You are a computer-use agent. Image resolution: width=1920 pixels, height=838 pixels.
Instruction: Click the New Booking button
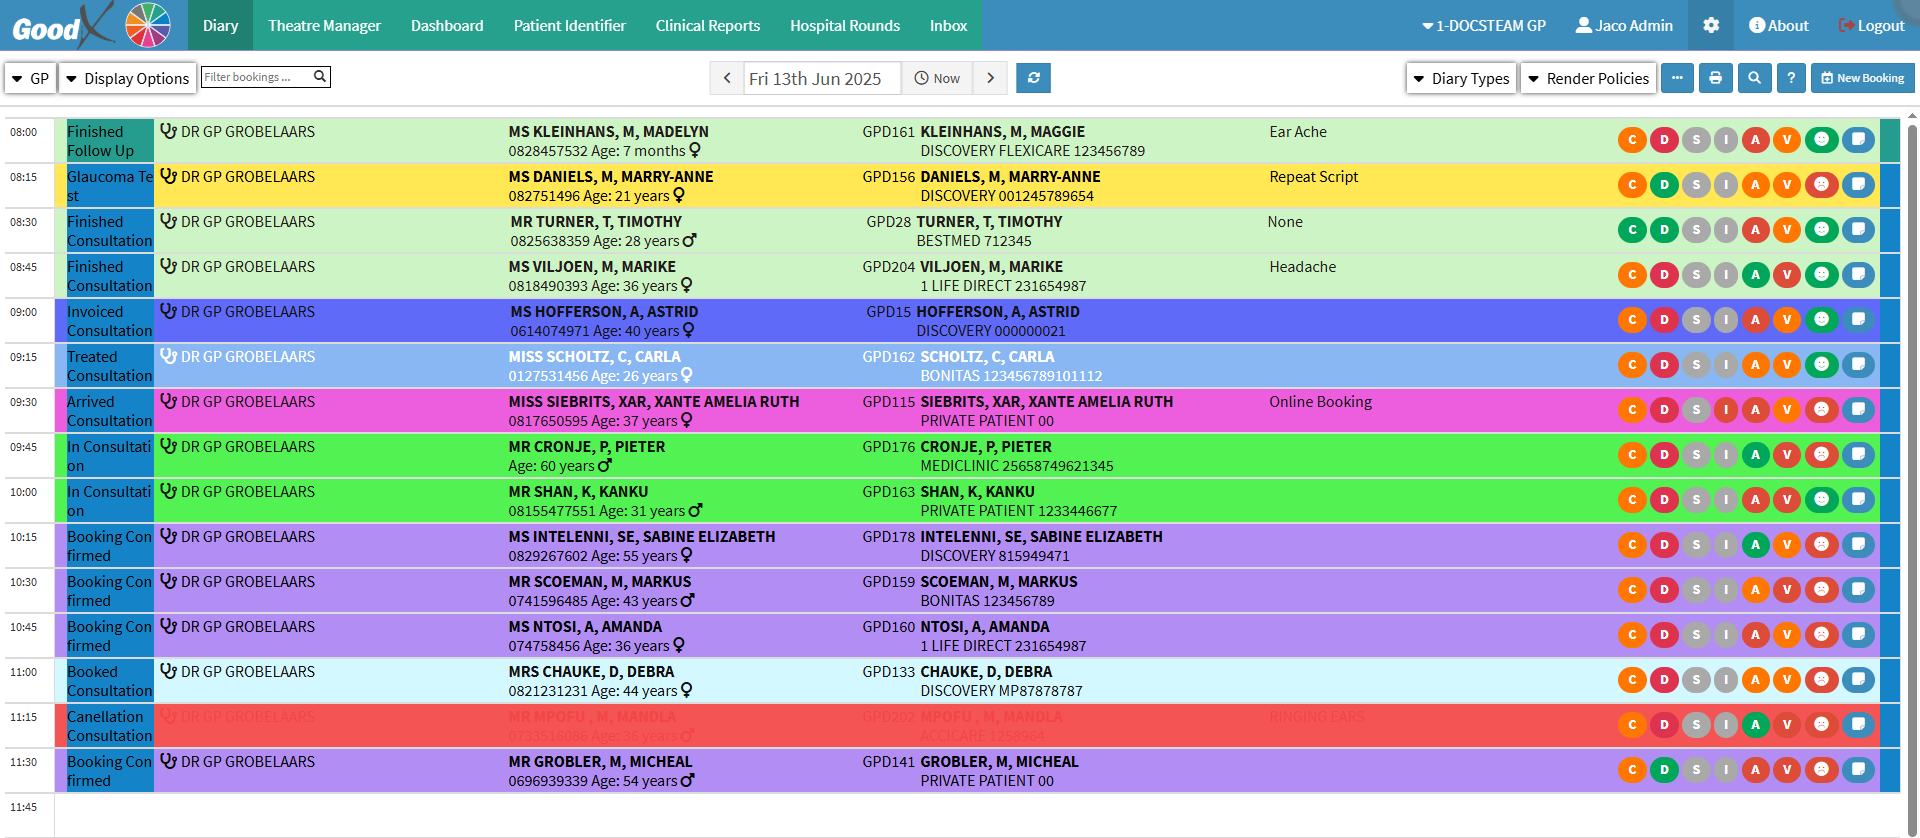click(1862, 78)
